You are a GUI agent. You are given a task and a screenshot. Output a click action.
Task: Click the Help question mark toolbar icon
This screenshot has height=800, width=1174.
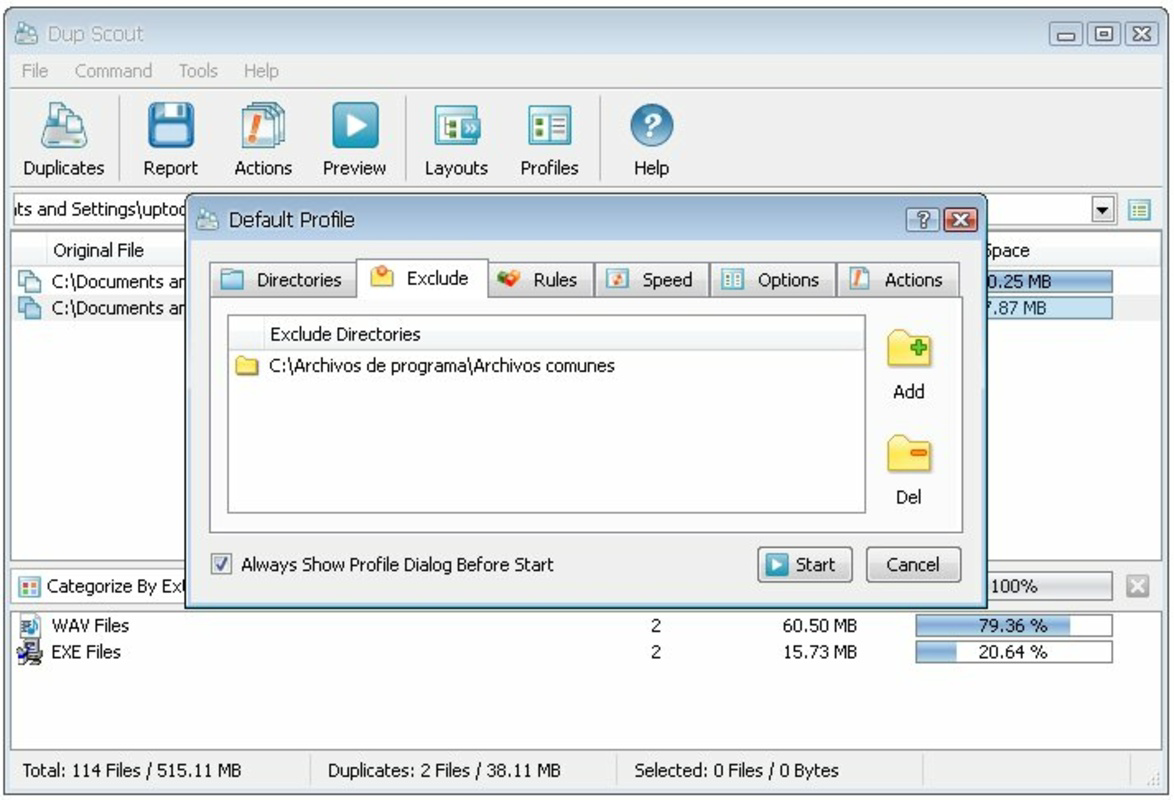651,125
